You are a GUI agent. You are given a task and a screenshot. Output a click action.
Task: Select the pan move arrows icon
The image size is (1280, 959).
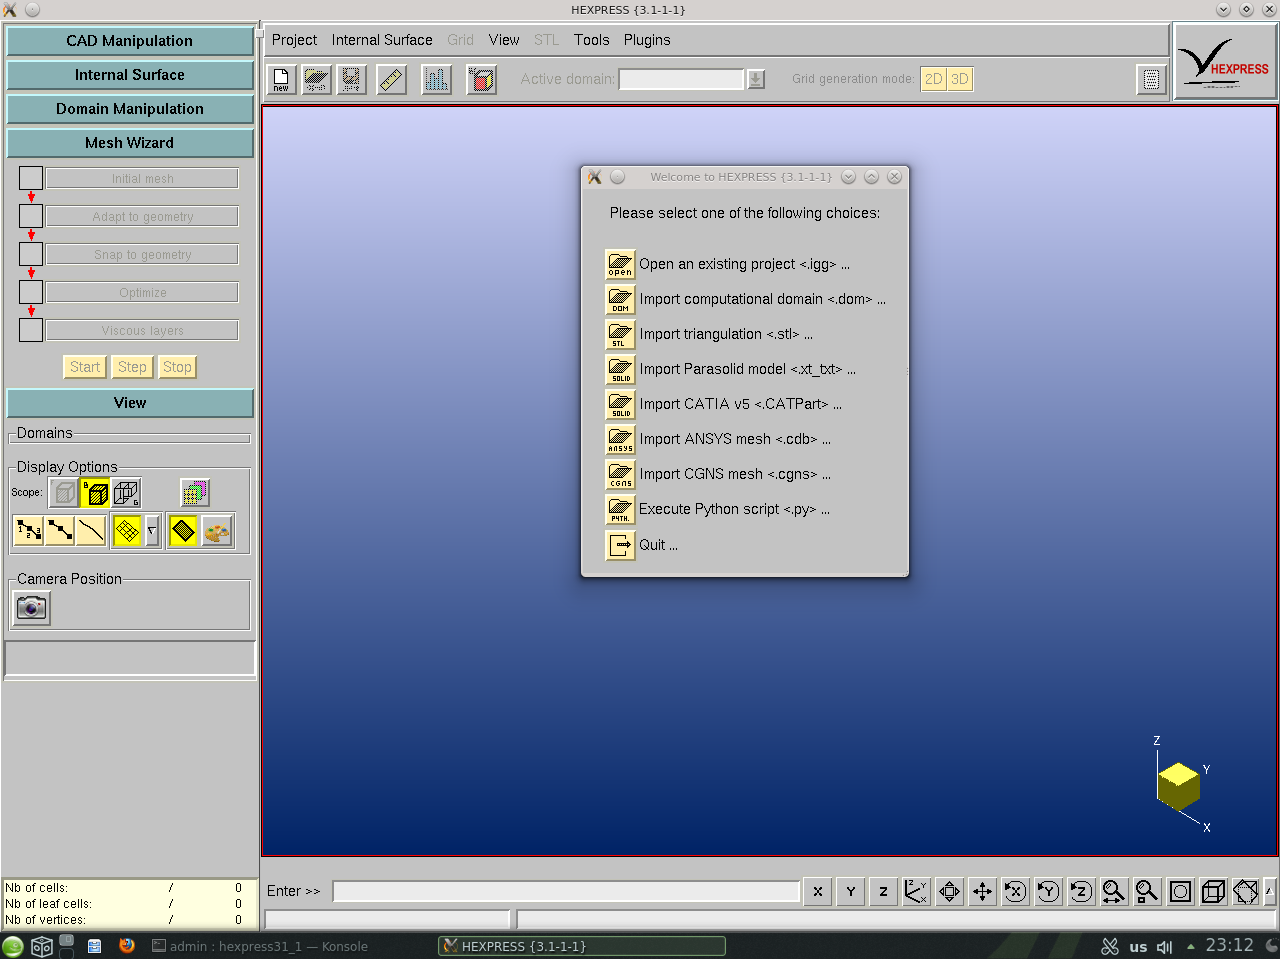(x=983, y=891)
